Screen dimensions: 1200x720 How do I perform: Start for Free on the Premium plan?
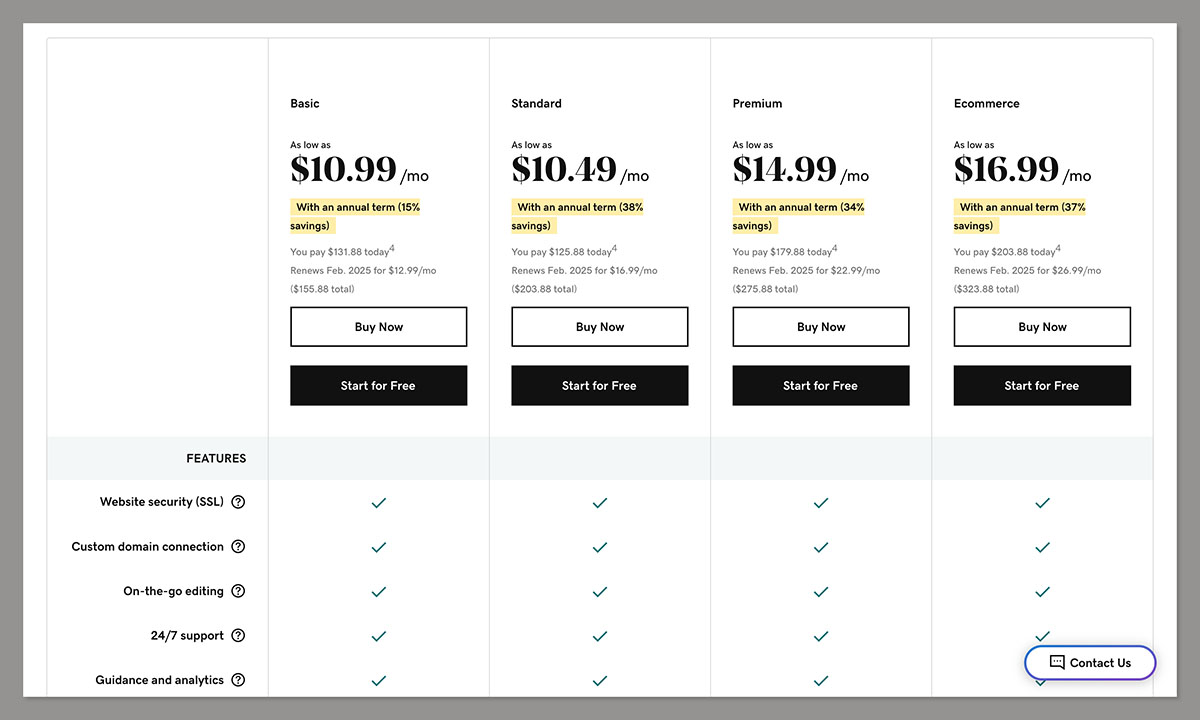[820, 385]
